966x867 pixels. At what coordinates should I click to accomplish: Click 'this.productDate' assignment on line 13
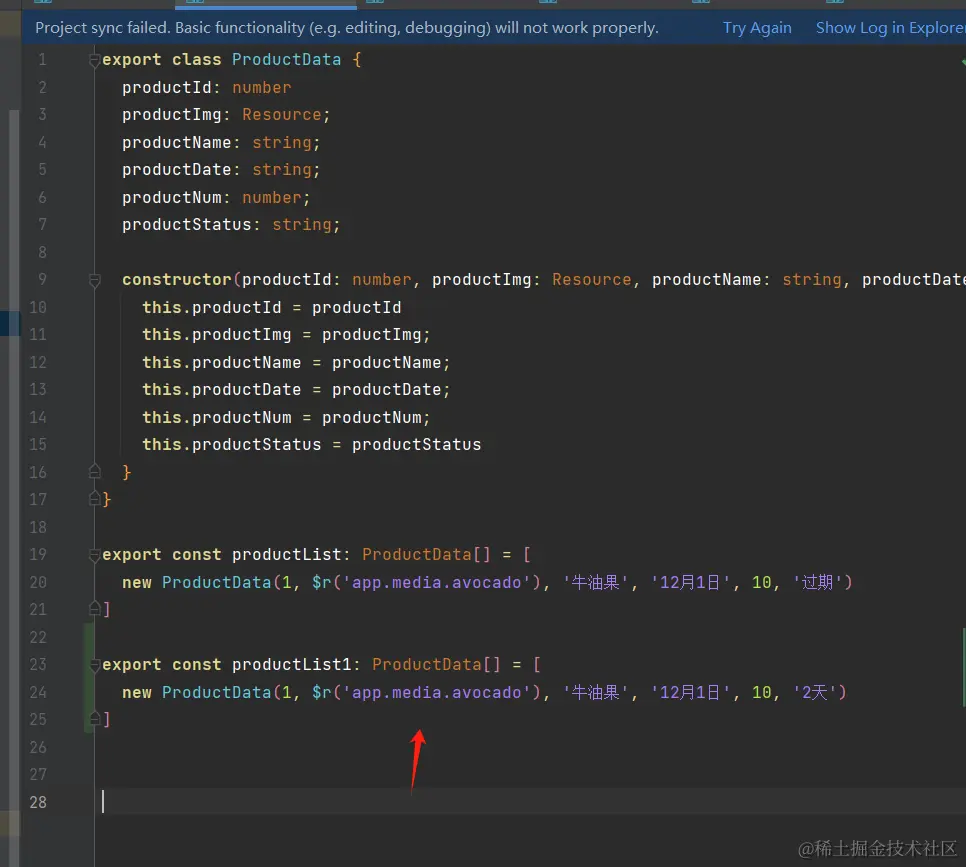(x=296, y=389)
